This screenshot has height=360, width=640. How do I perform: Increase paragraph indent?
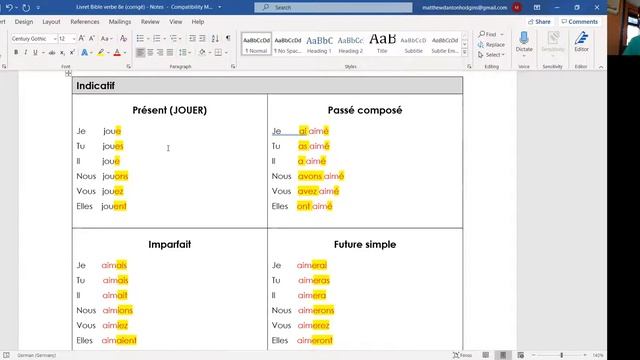coord(202,38)
